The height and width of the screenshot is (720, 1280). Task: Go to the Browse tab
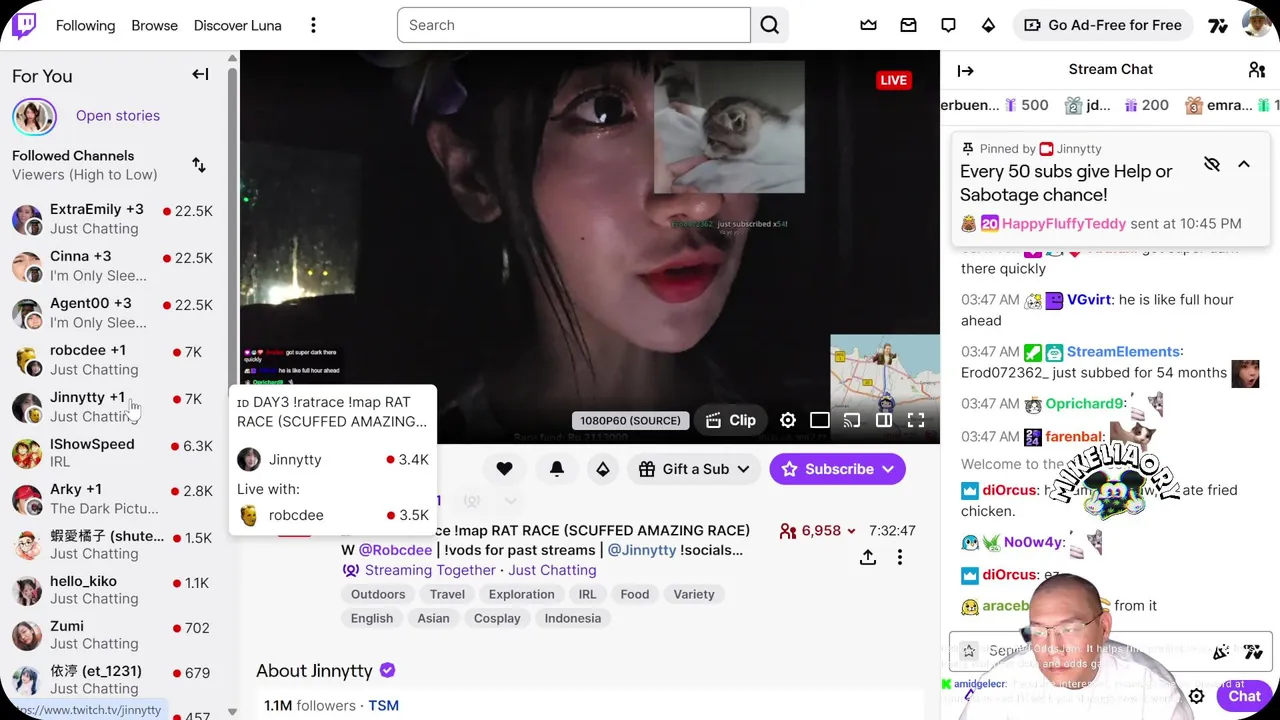[x=154, y=25]
